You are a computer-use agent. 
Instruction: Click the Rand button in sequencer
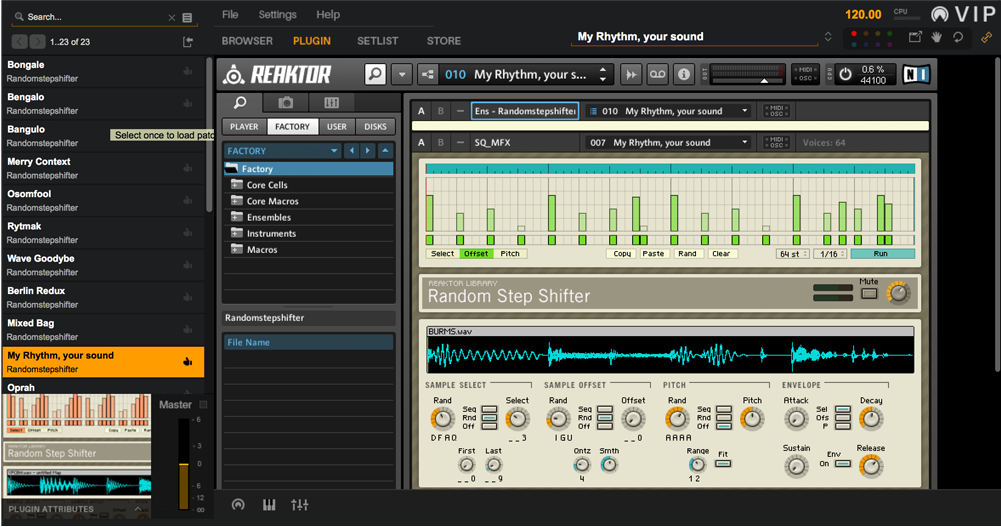[688, 254]
